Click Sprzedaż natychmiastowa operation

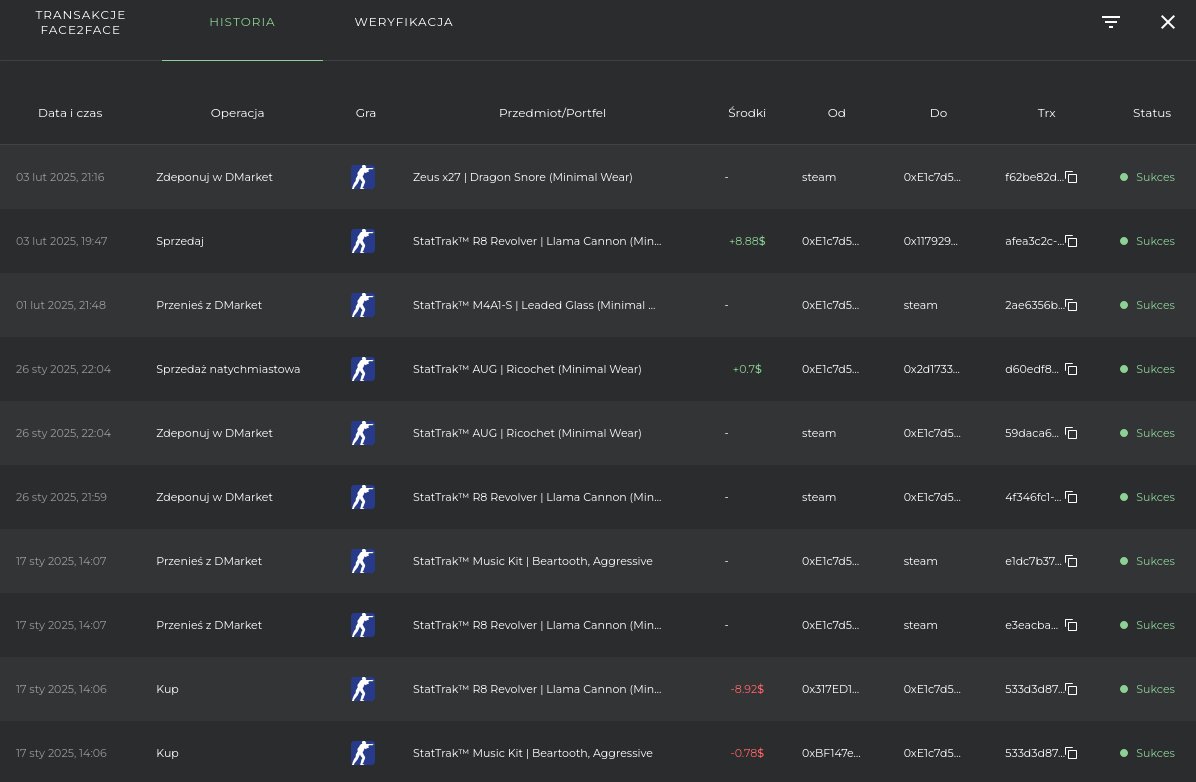[228, 369]
